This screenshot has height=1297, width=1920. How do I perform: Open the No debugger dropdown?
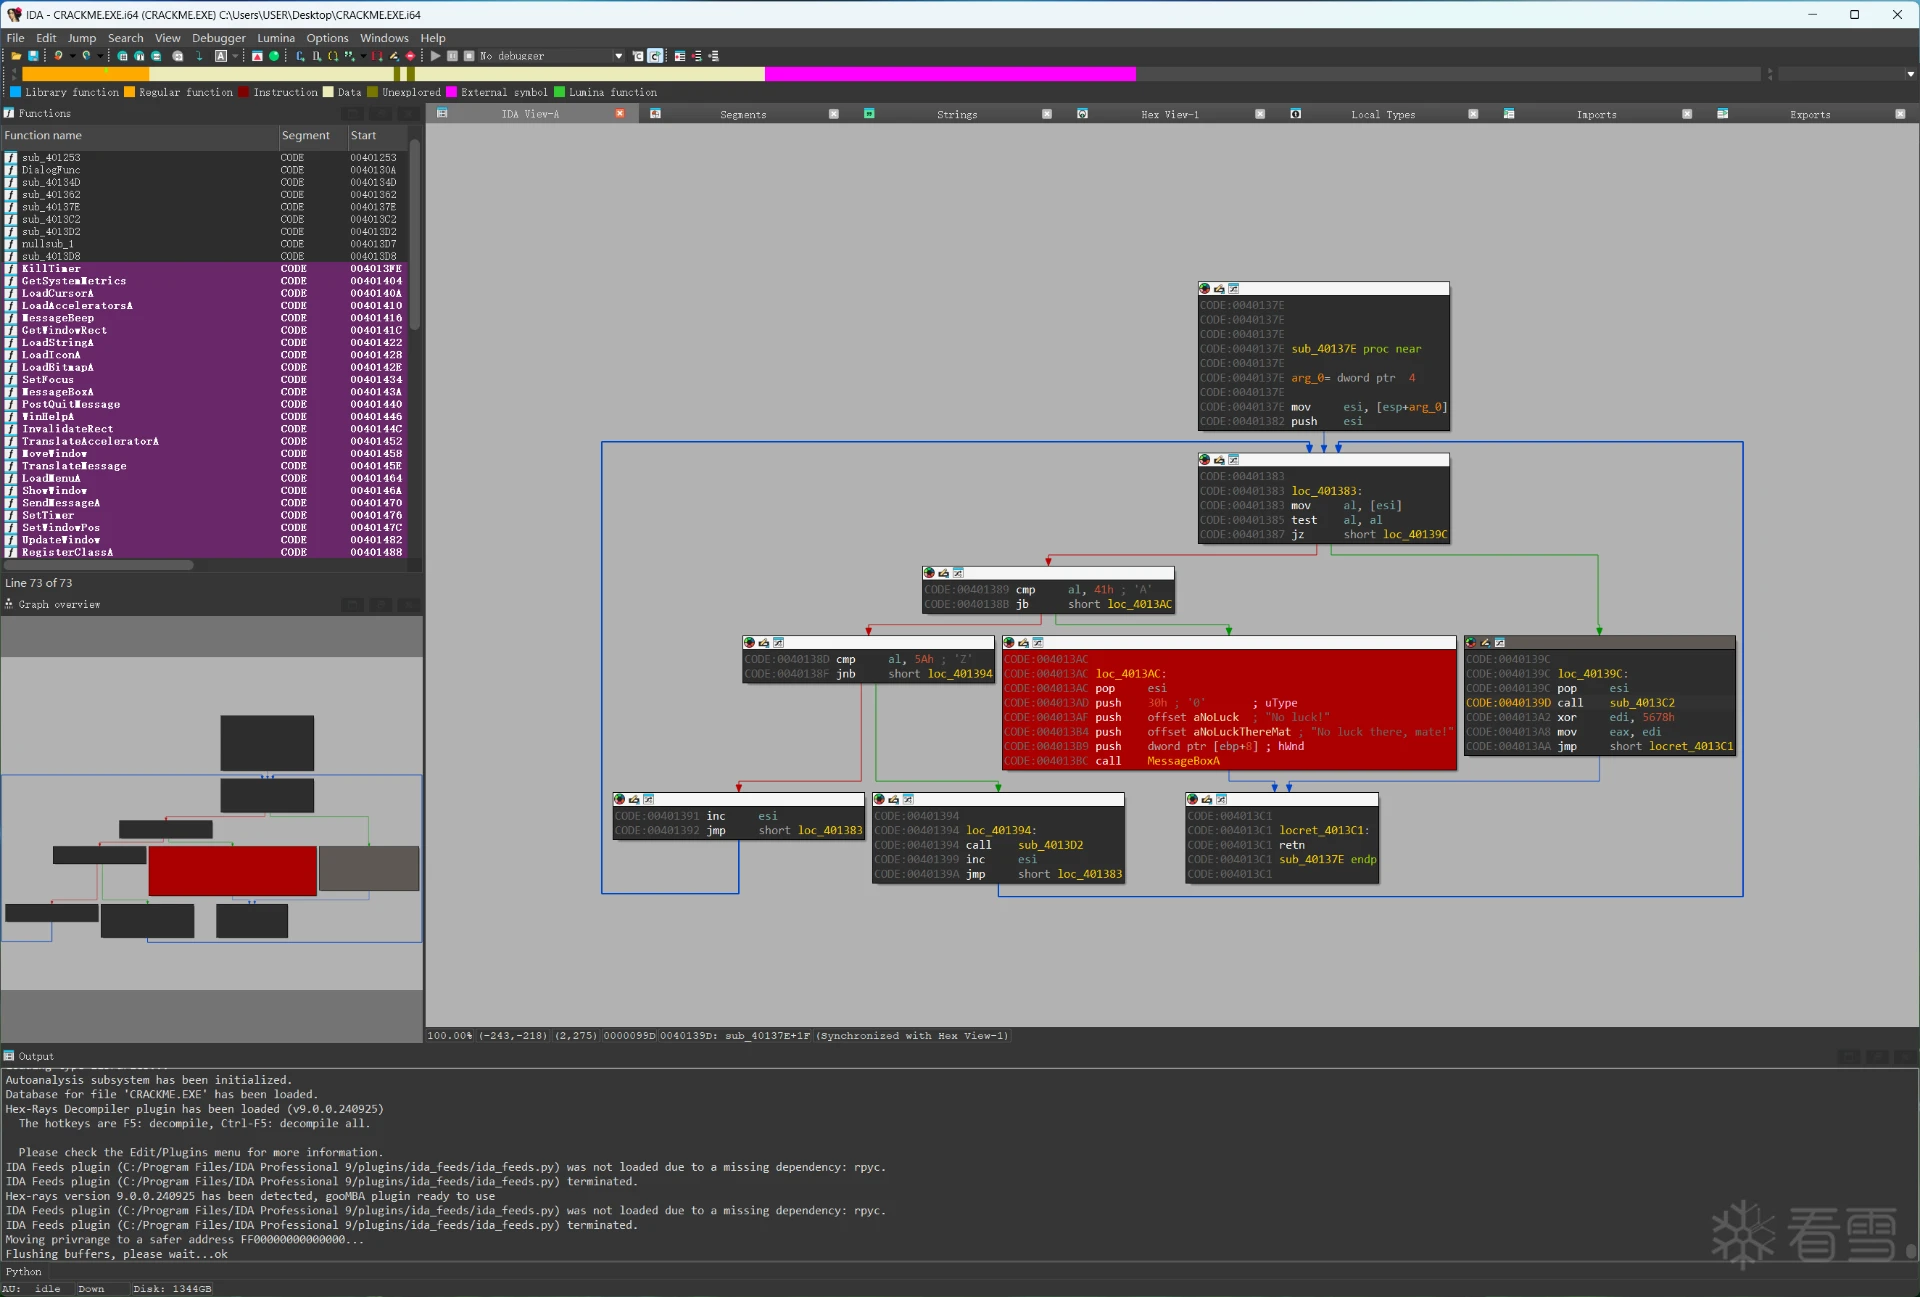[x=618, y=56]
